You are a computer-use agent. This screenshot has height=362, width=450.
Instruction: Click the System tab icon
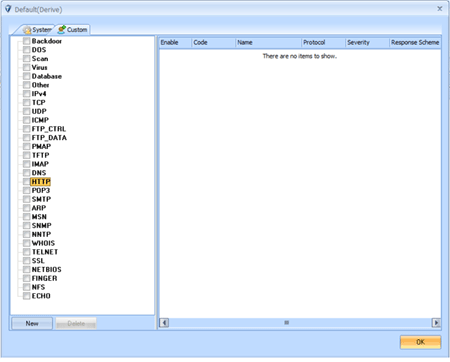click(x=27, y=30)
